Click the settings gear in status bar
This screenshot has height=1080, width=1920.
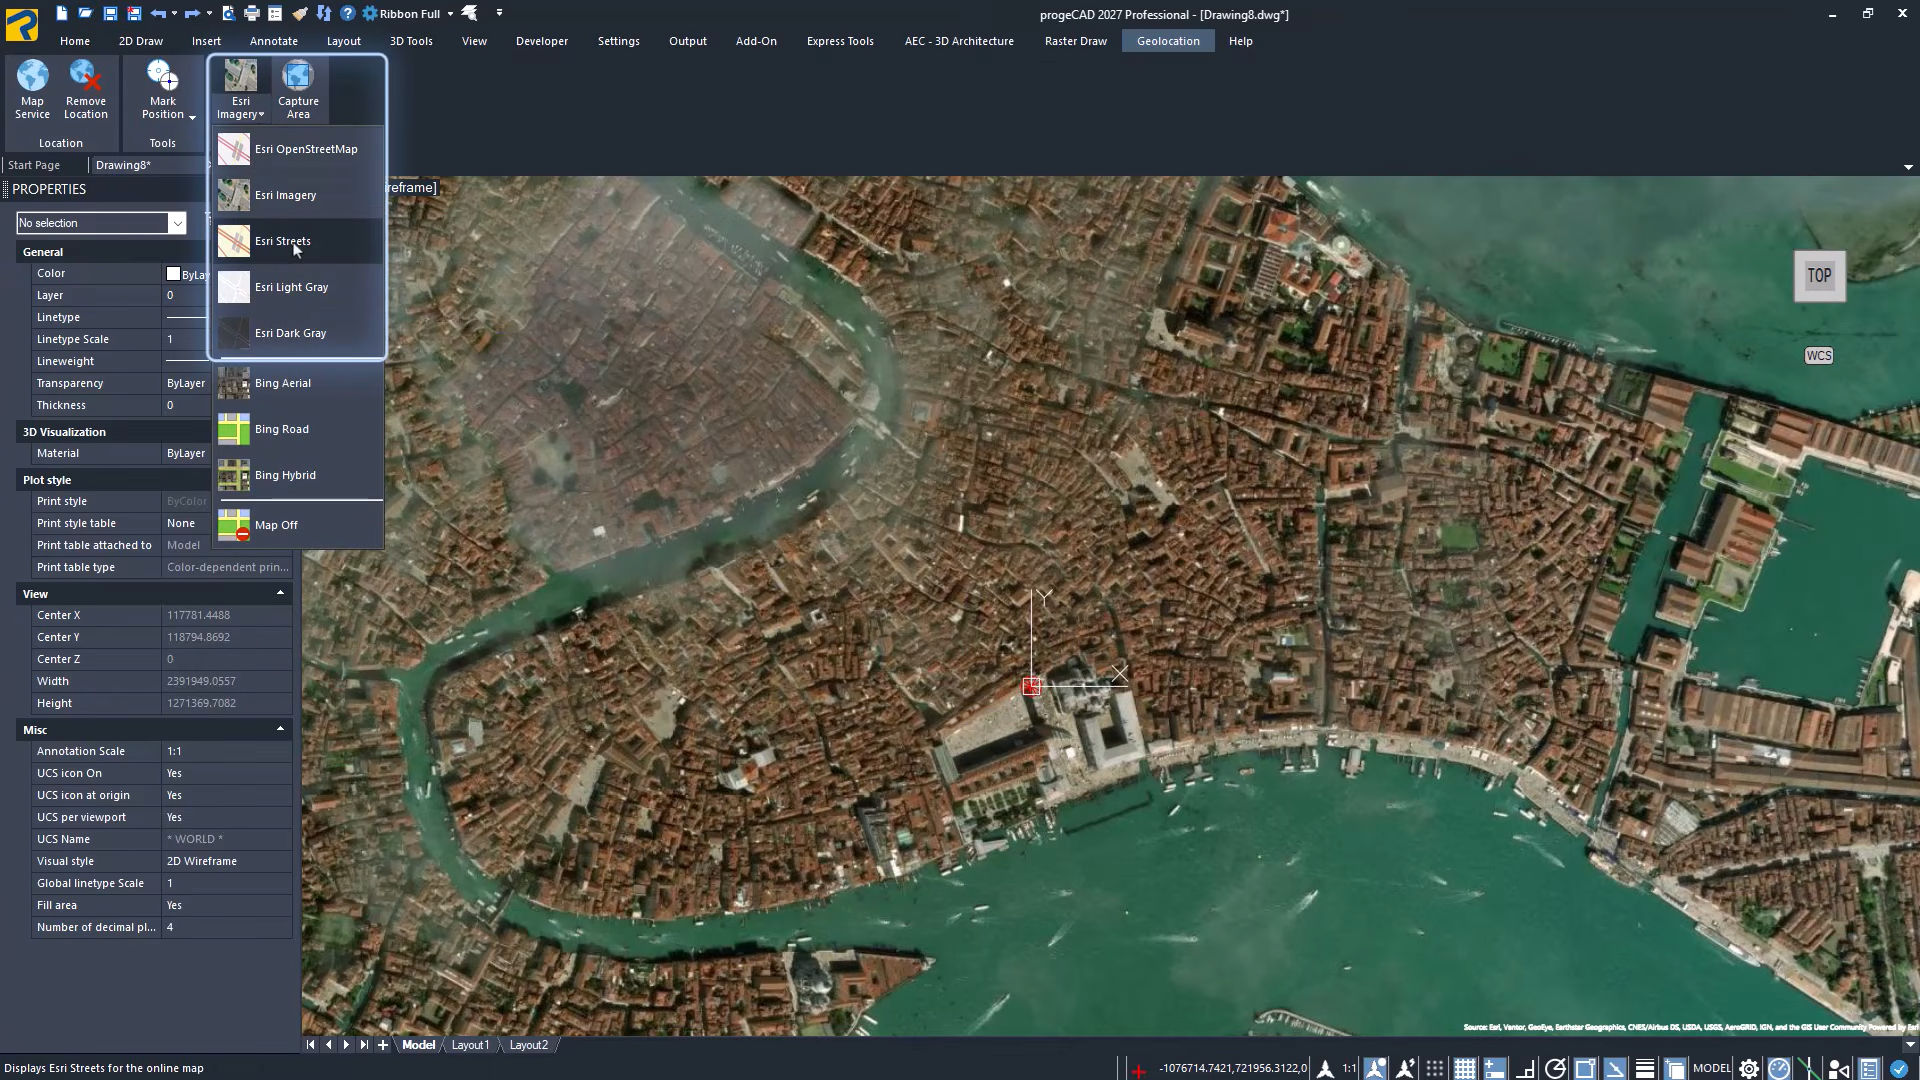coord(1749,1069)
